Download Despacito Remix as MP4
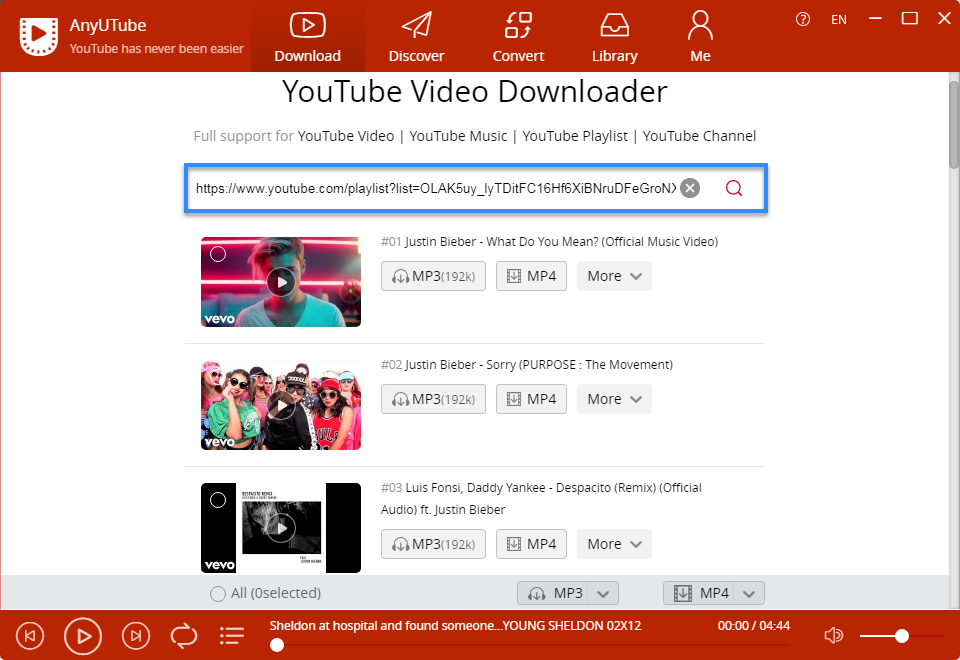The image size is (960, 660). (531, 544)
